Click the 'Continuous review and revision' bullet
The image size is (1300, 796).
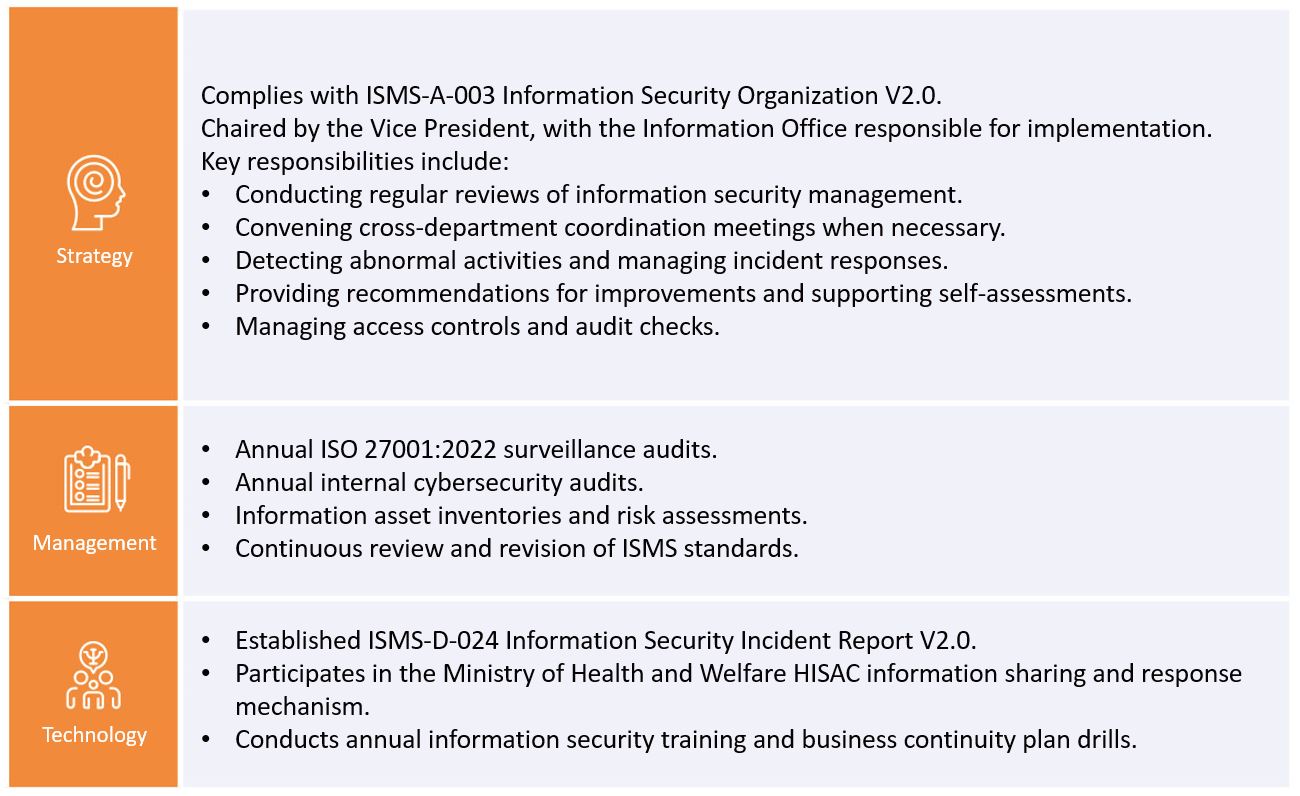pos(516,549)
